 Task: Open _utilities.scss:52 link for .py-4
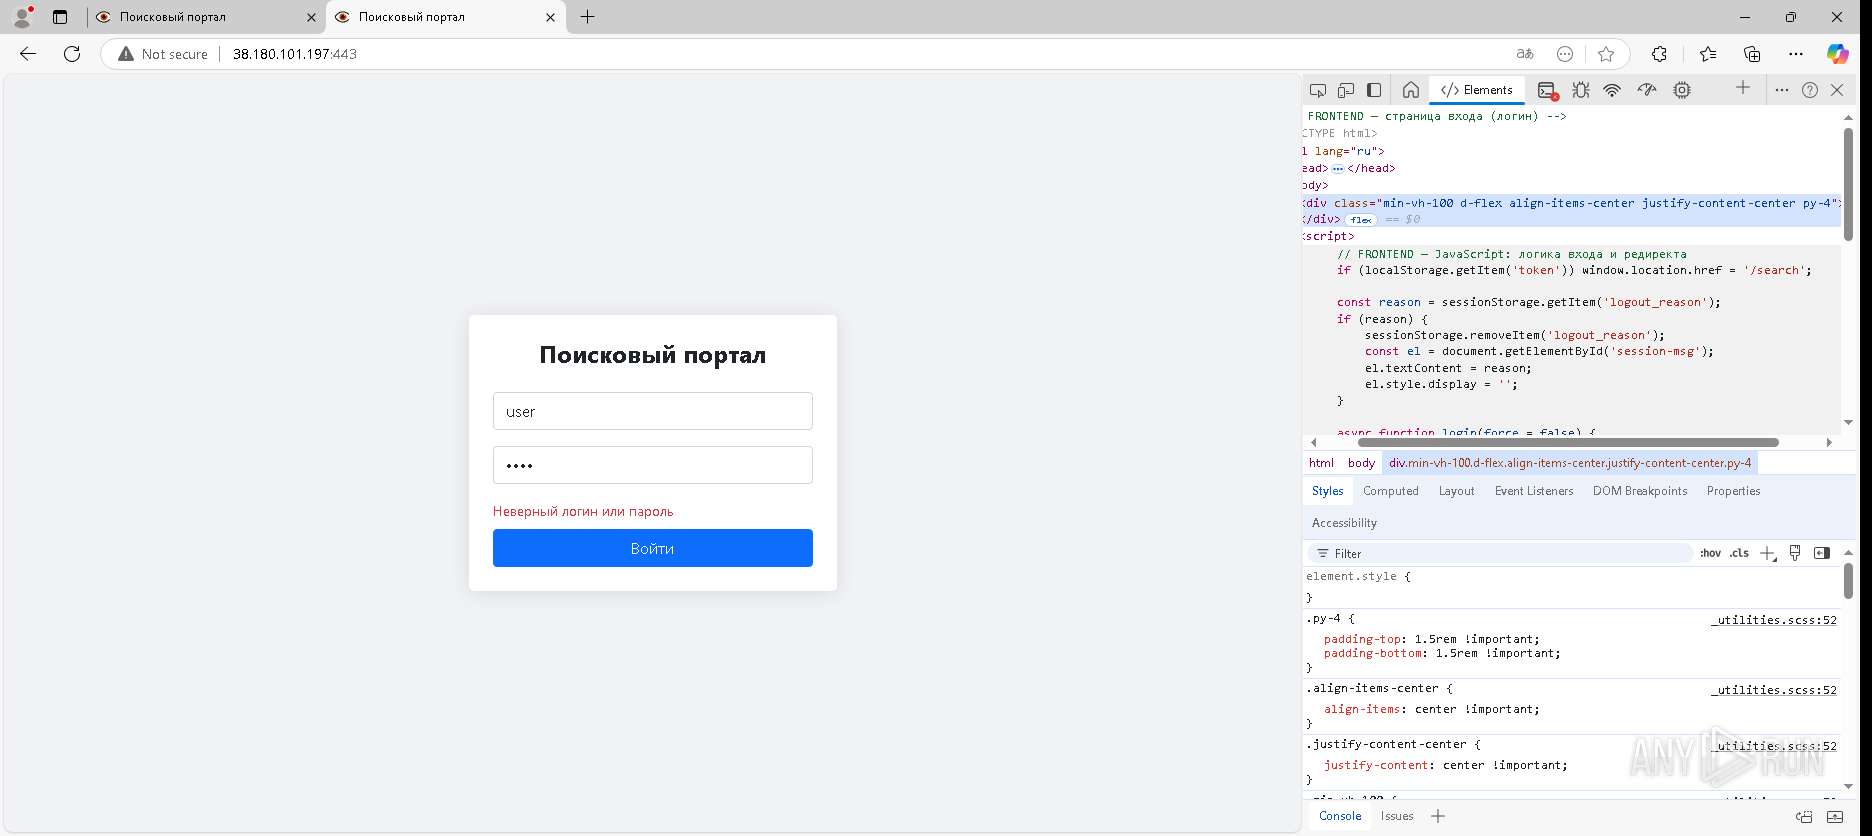(x=1774, y=620)
